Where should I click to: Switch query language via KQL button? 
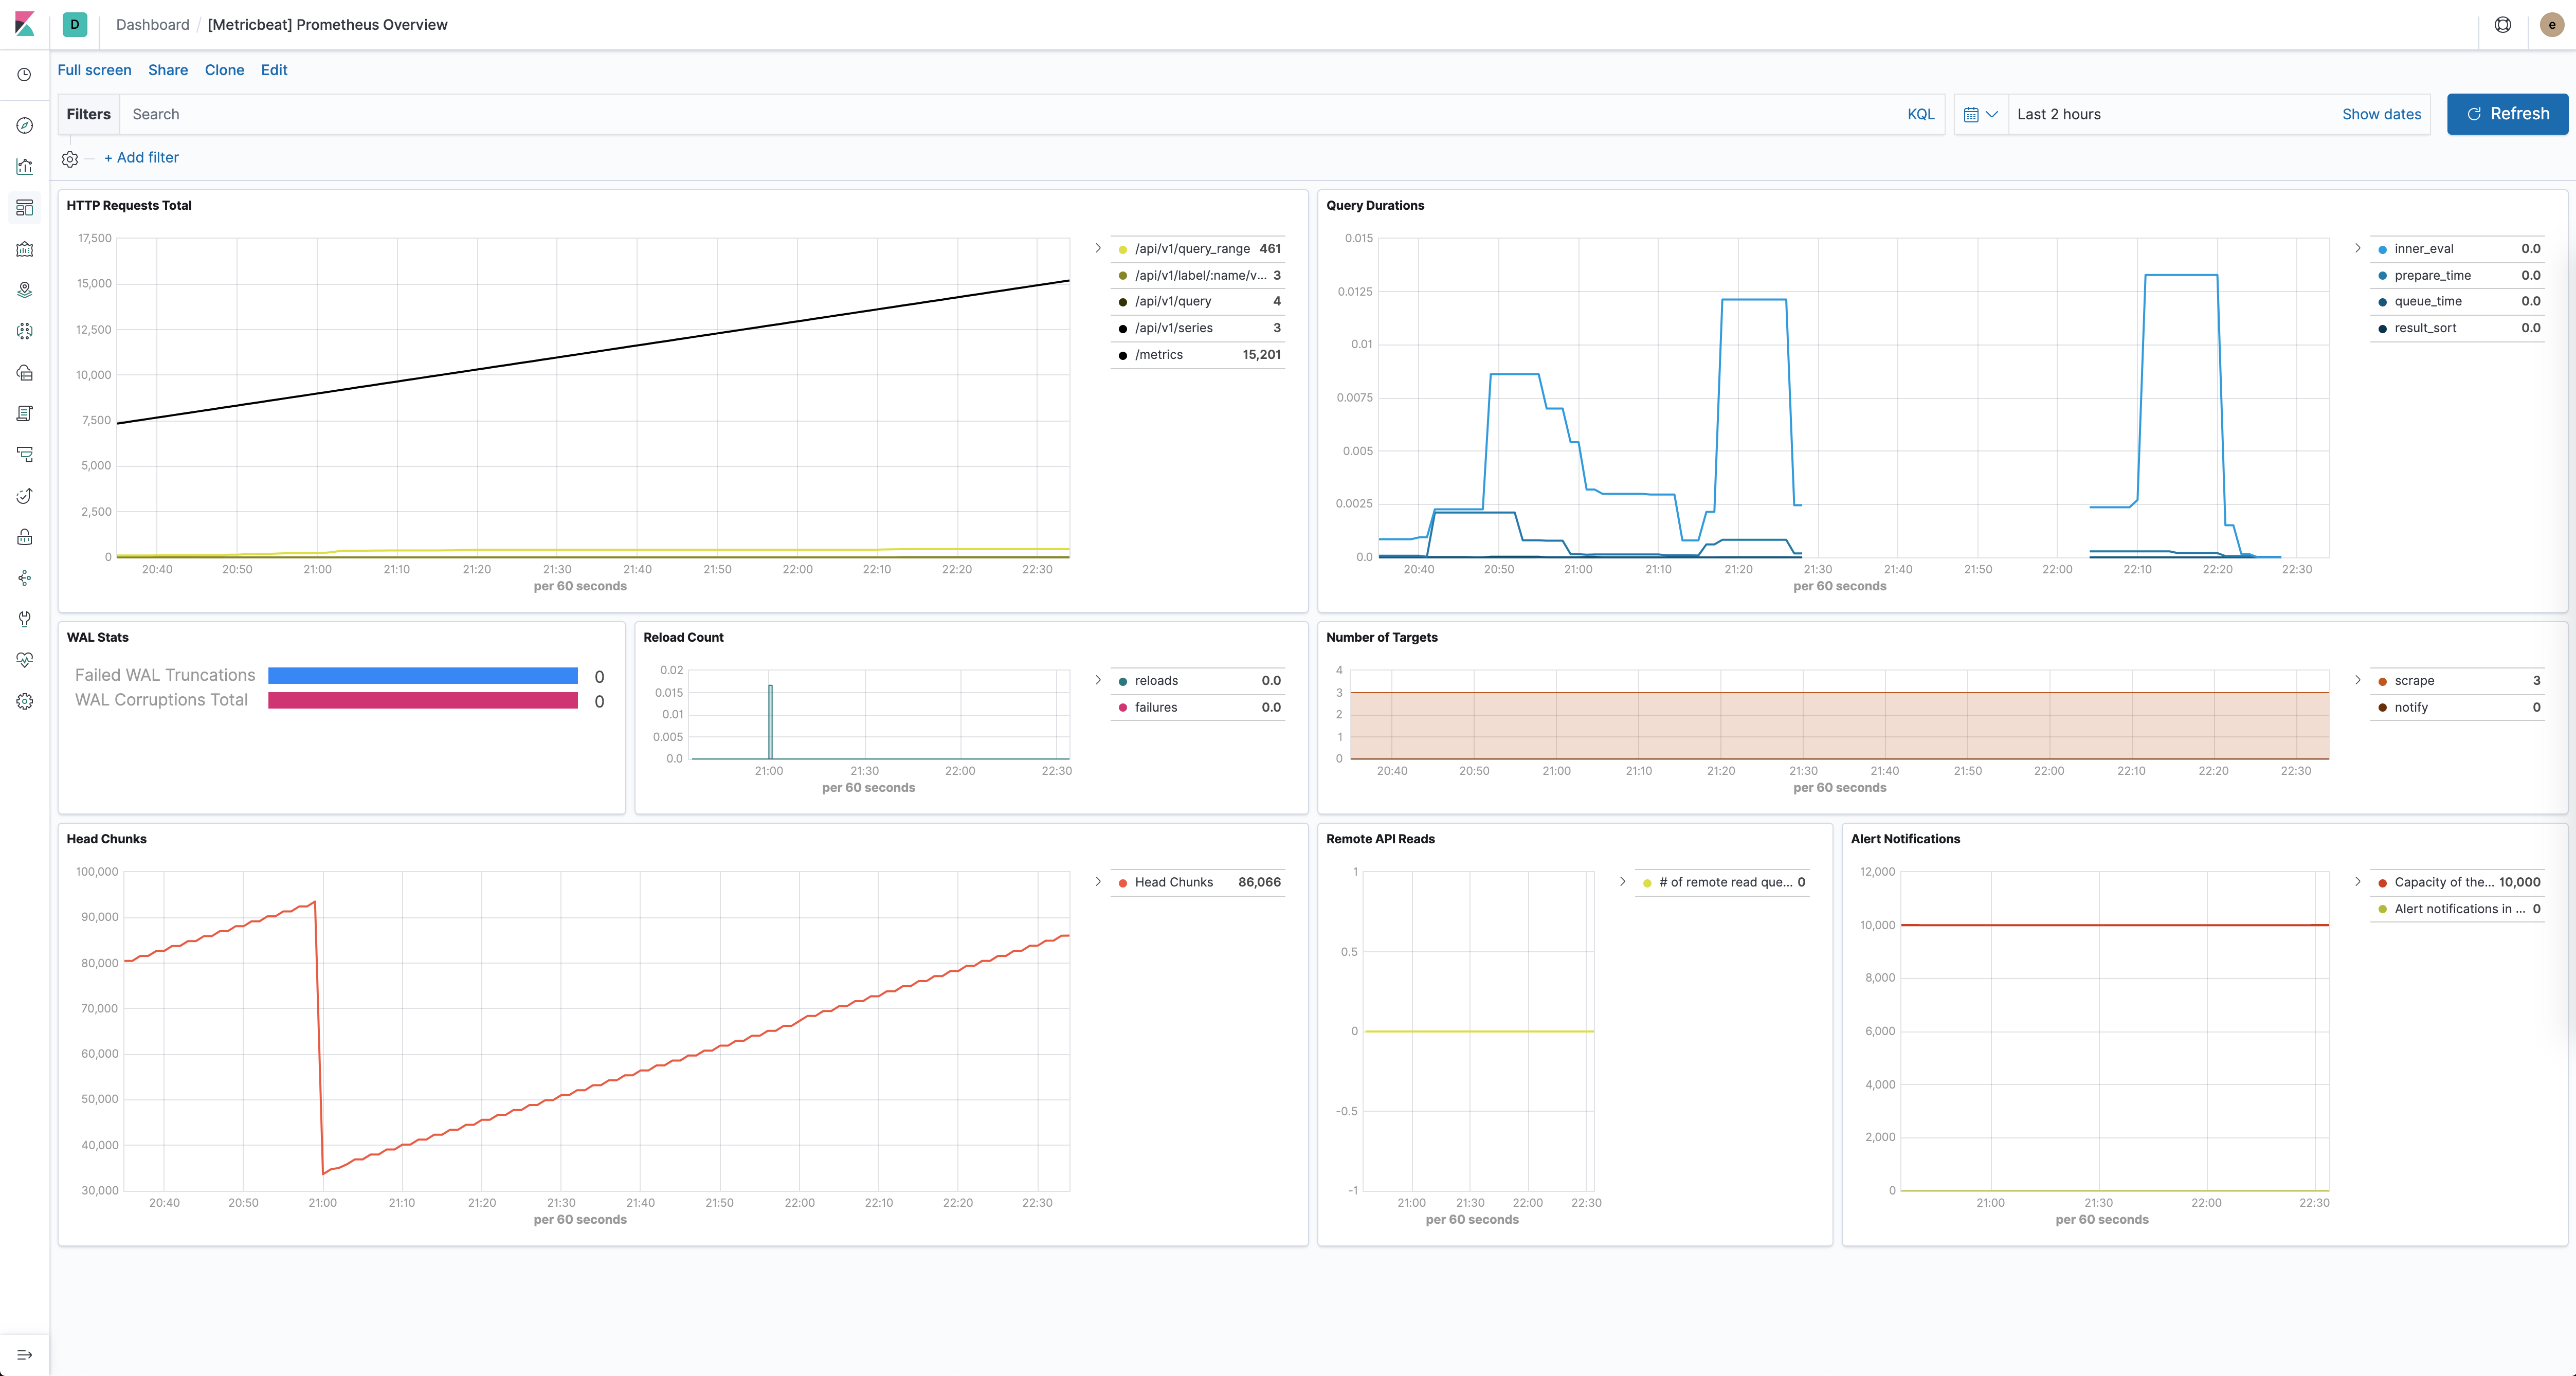pyautogui.click(x=1921, y=114)
